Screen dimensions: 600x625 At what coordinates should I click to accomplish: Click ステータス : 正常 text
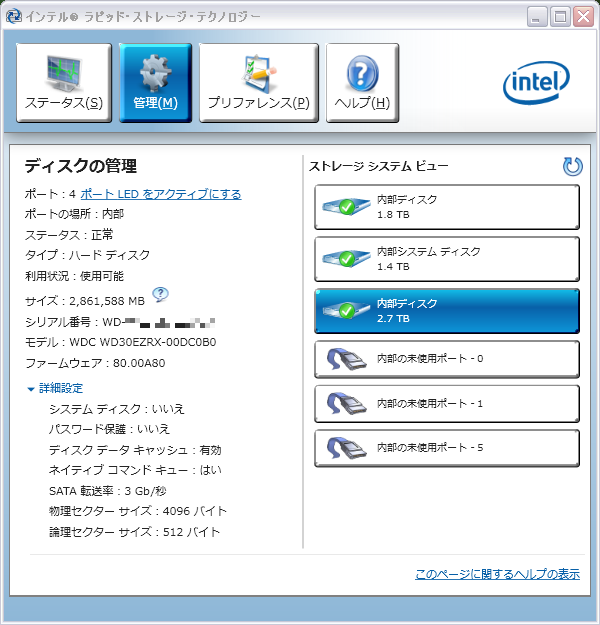click(69, 235)
